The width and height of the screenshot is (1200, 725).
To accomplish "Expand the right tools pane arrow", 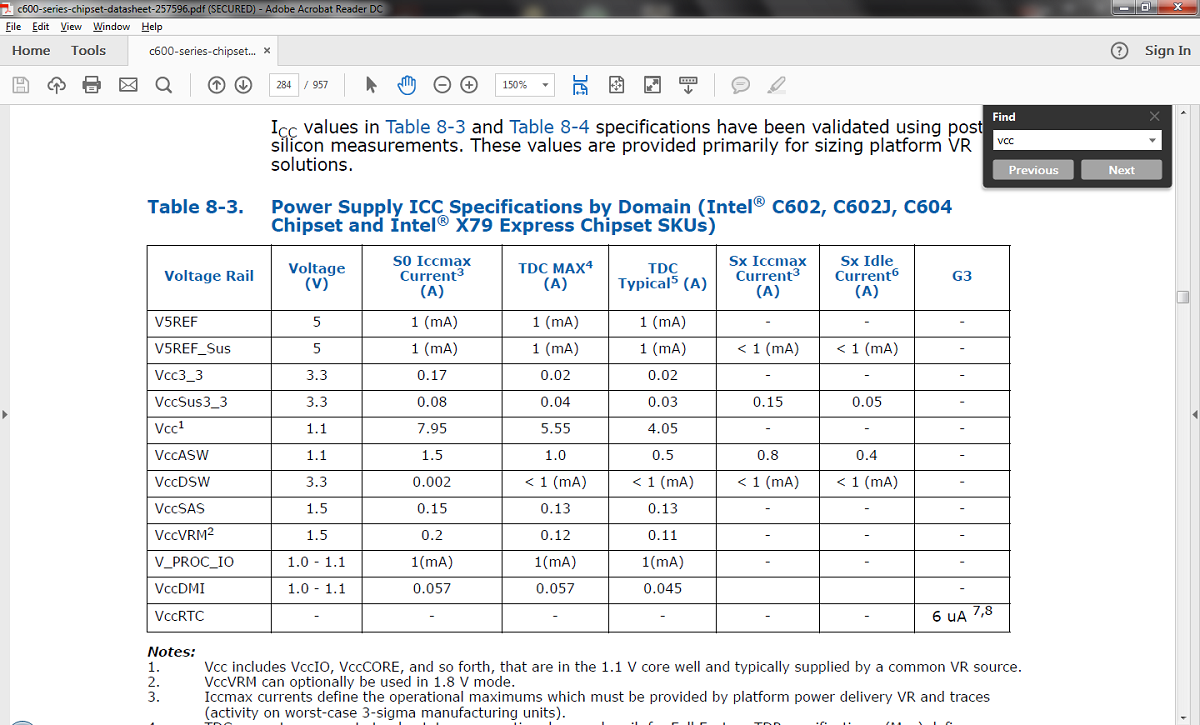I will point(1194,414).
